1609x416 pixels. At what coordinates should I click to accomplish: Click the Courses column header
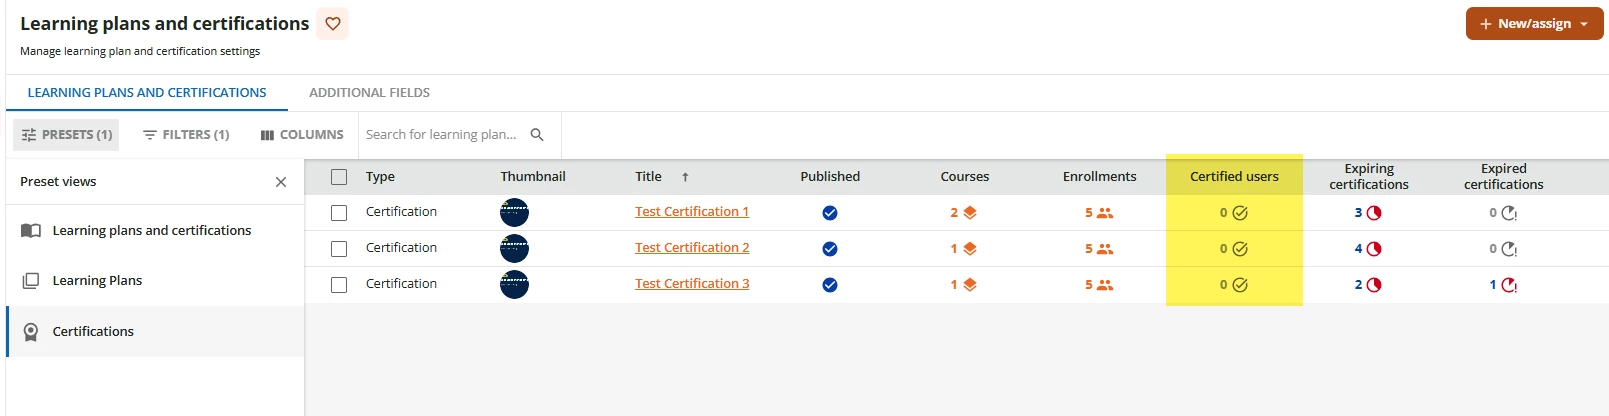coord(965,177)
